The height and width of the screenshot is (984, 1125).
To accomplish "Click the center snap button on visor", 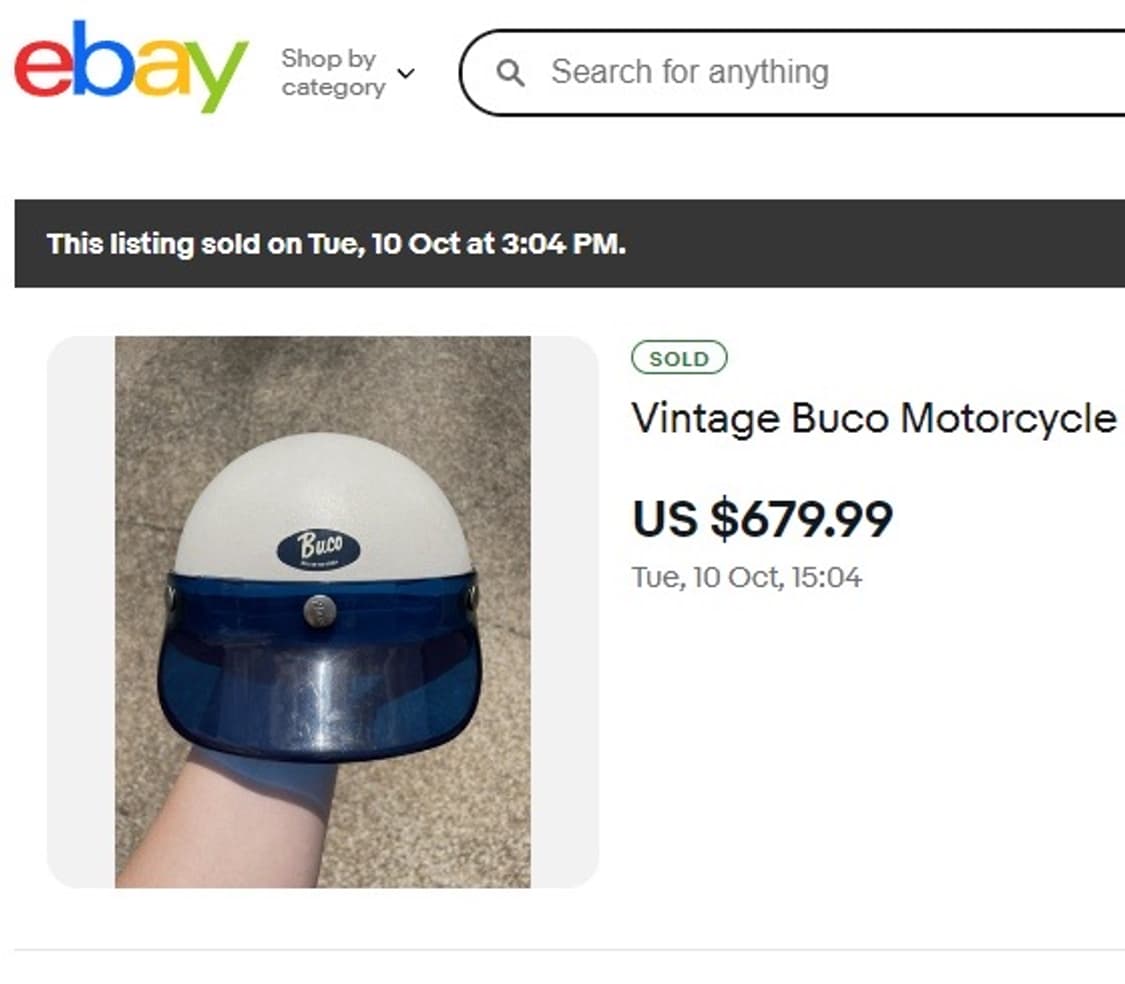I will point(319,609).
